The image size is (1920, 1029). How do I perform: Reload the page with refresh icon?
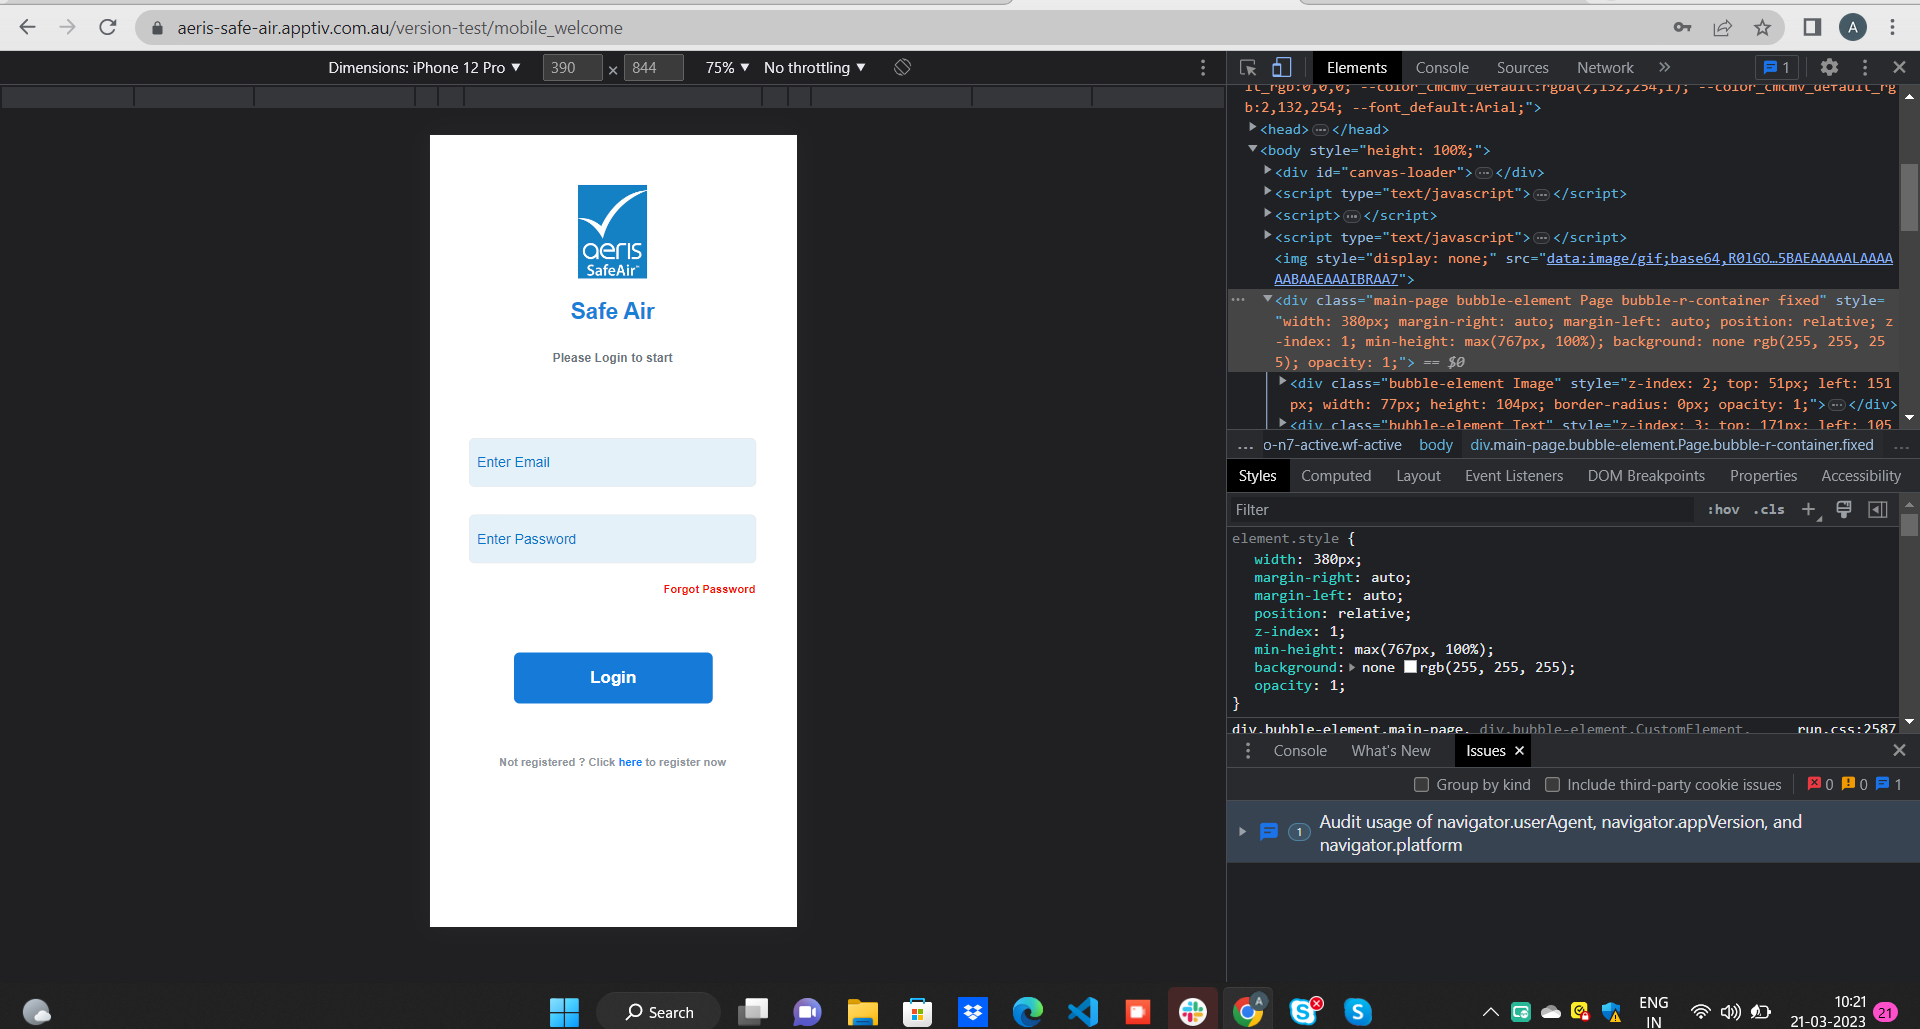coord(108,28)
